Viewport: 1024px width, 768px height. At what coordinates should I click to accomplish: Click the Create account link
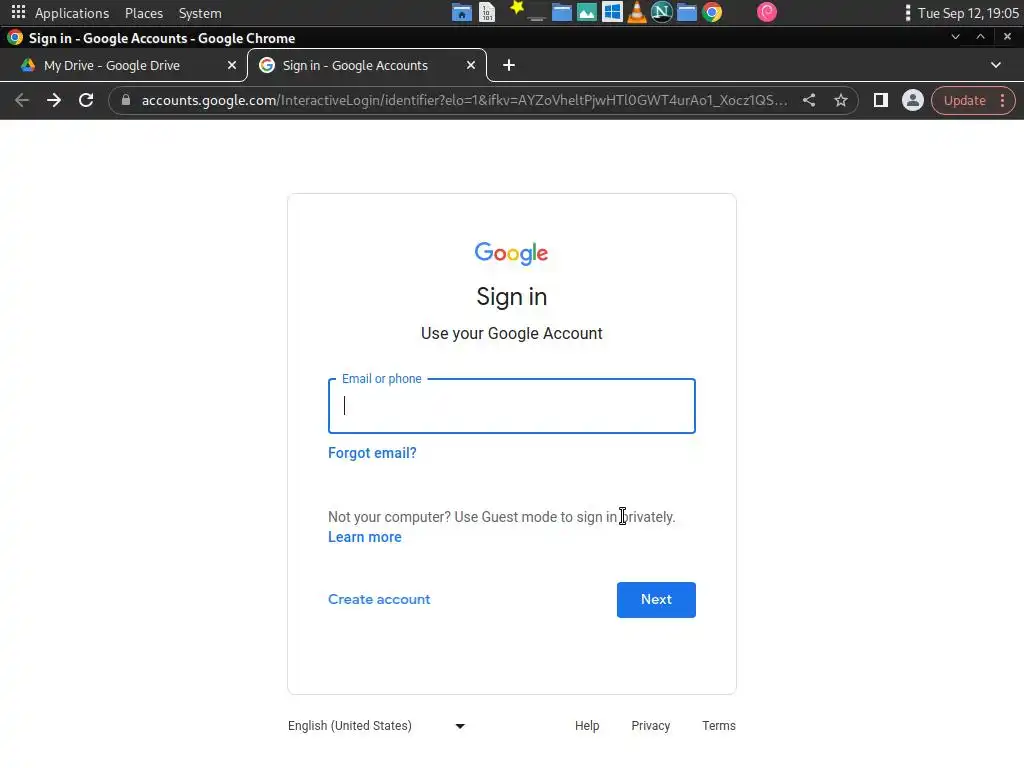click(379, 599)
